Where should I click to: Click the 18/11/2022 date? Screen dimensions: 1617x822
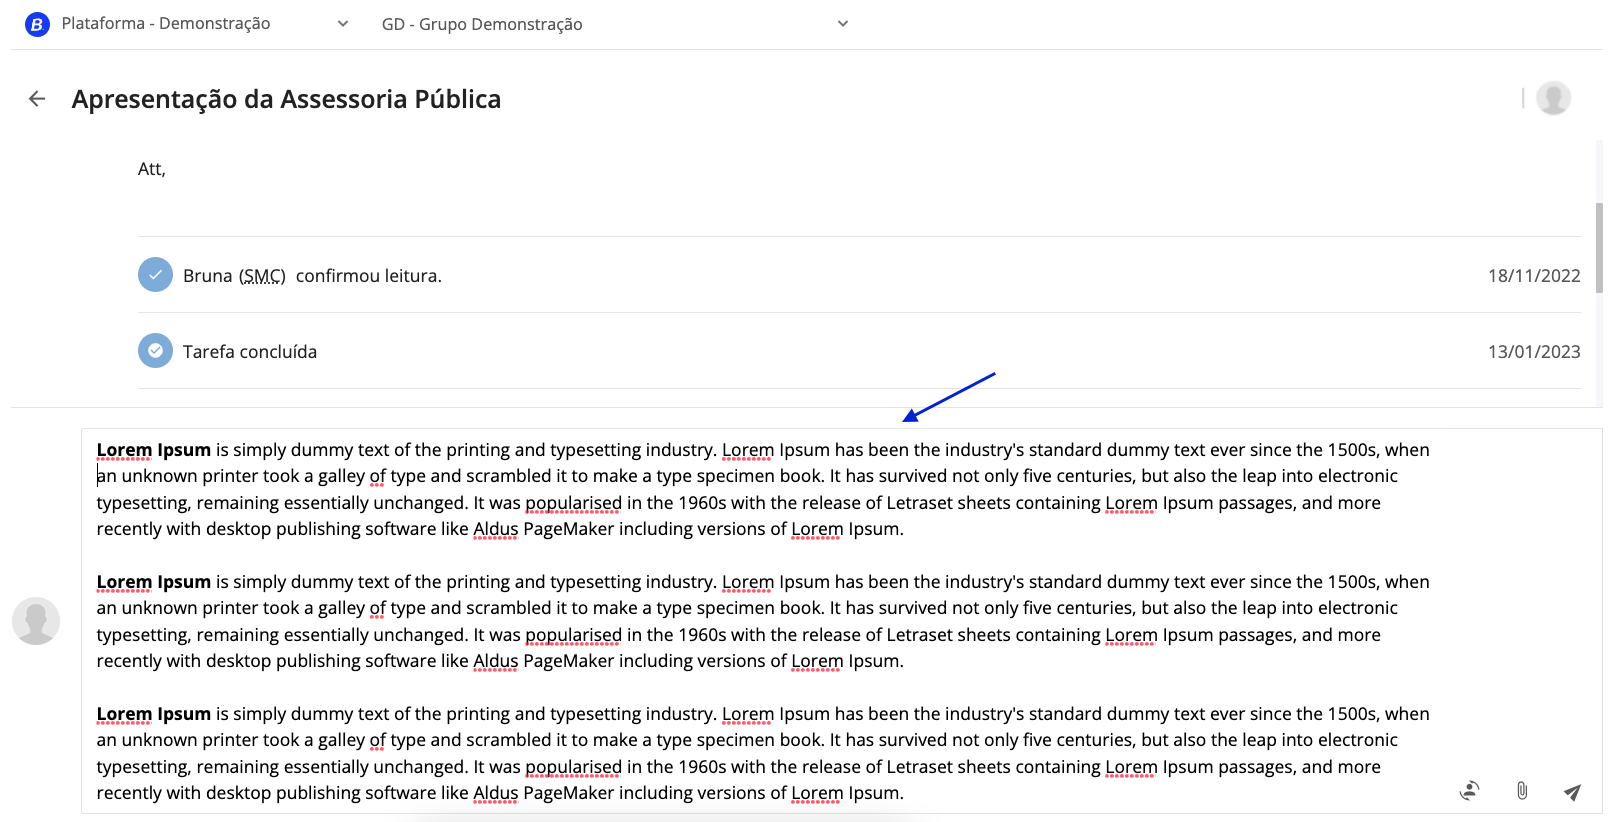point(1533,276)
